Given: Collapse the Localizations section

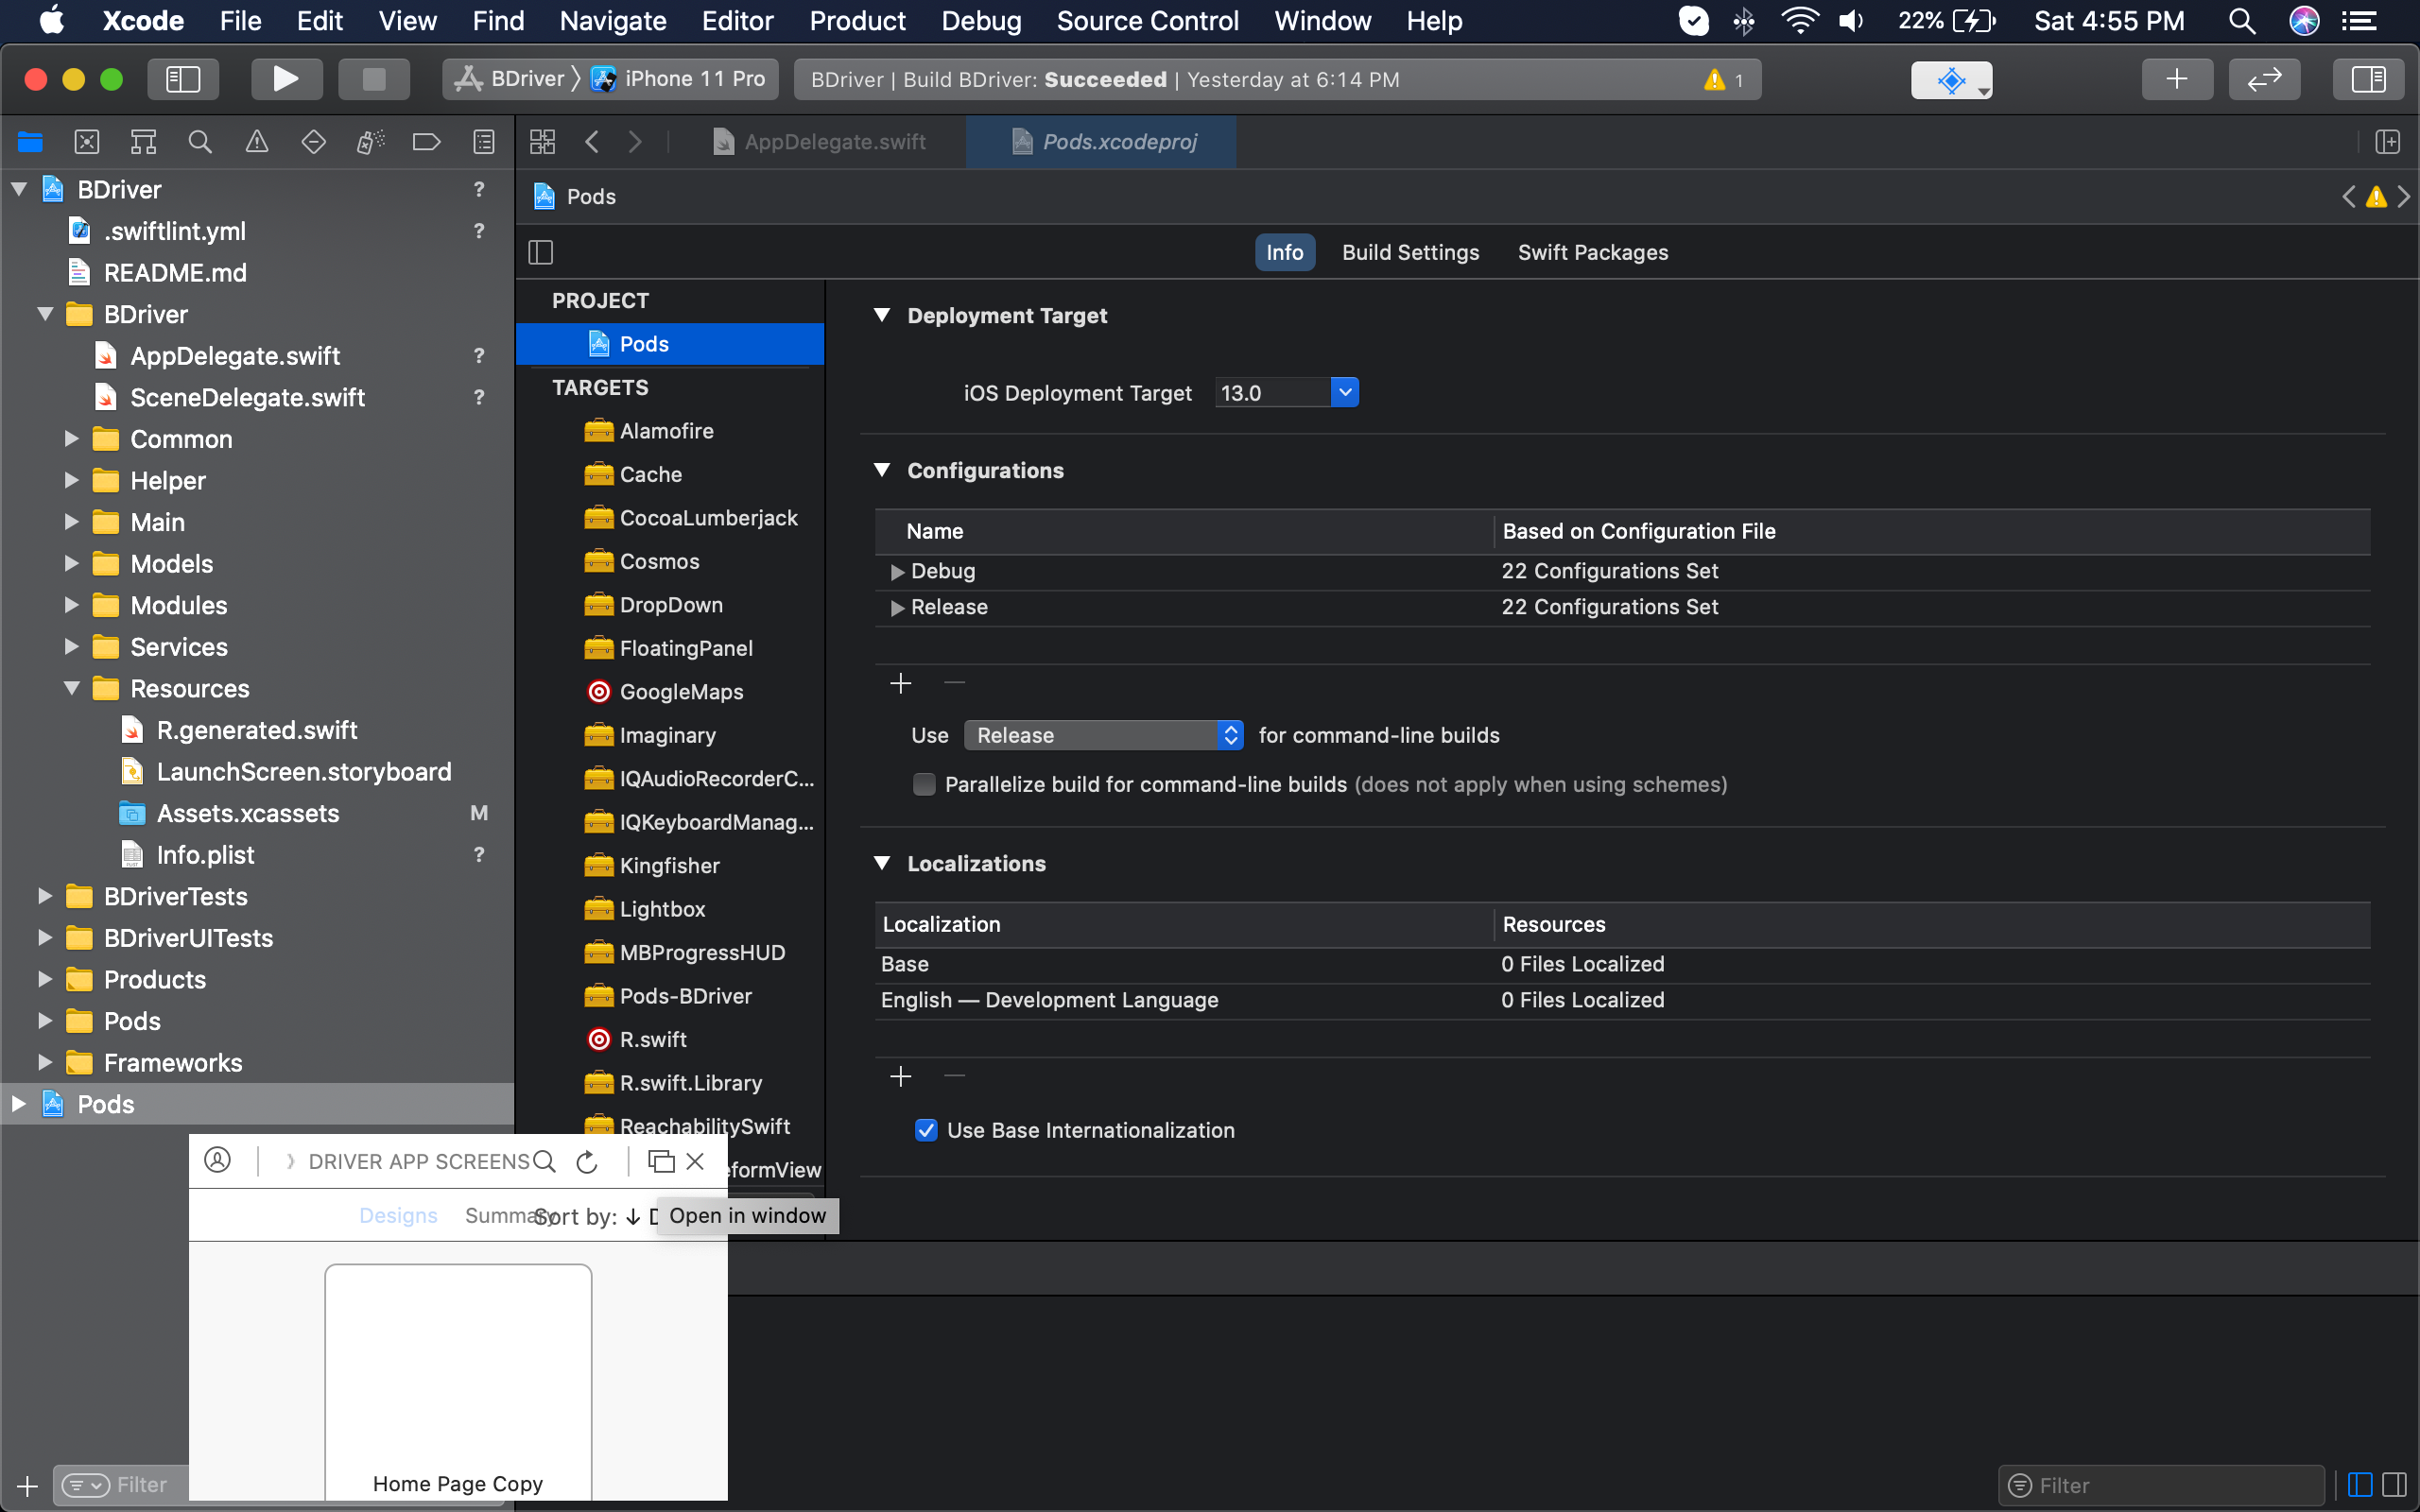Looking at the screenshot, I should coord(882,863).
